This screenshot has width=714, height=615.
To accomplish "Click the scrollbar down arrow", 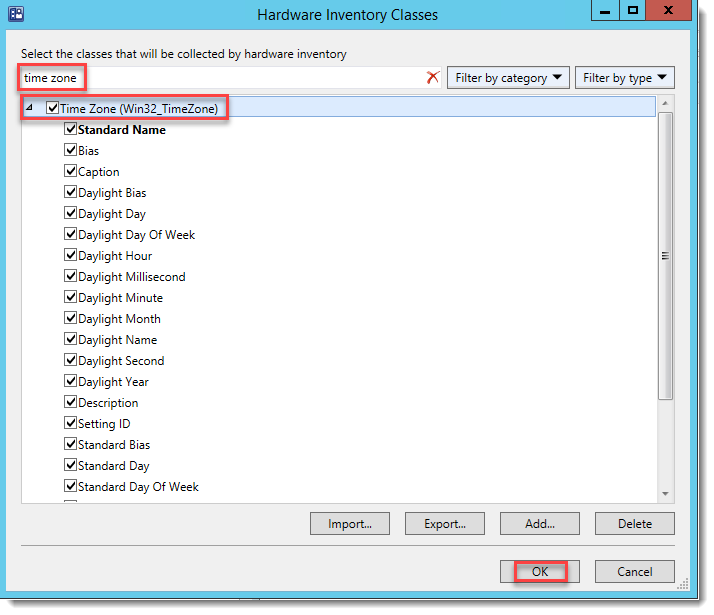I will pyautogui.click(x=665, y=493).
